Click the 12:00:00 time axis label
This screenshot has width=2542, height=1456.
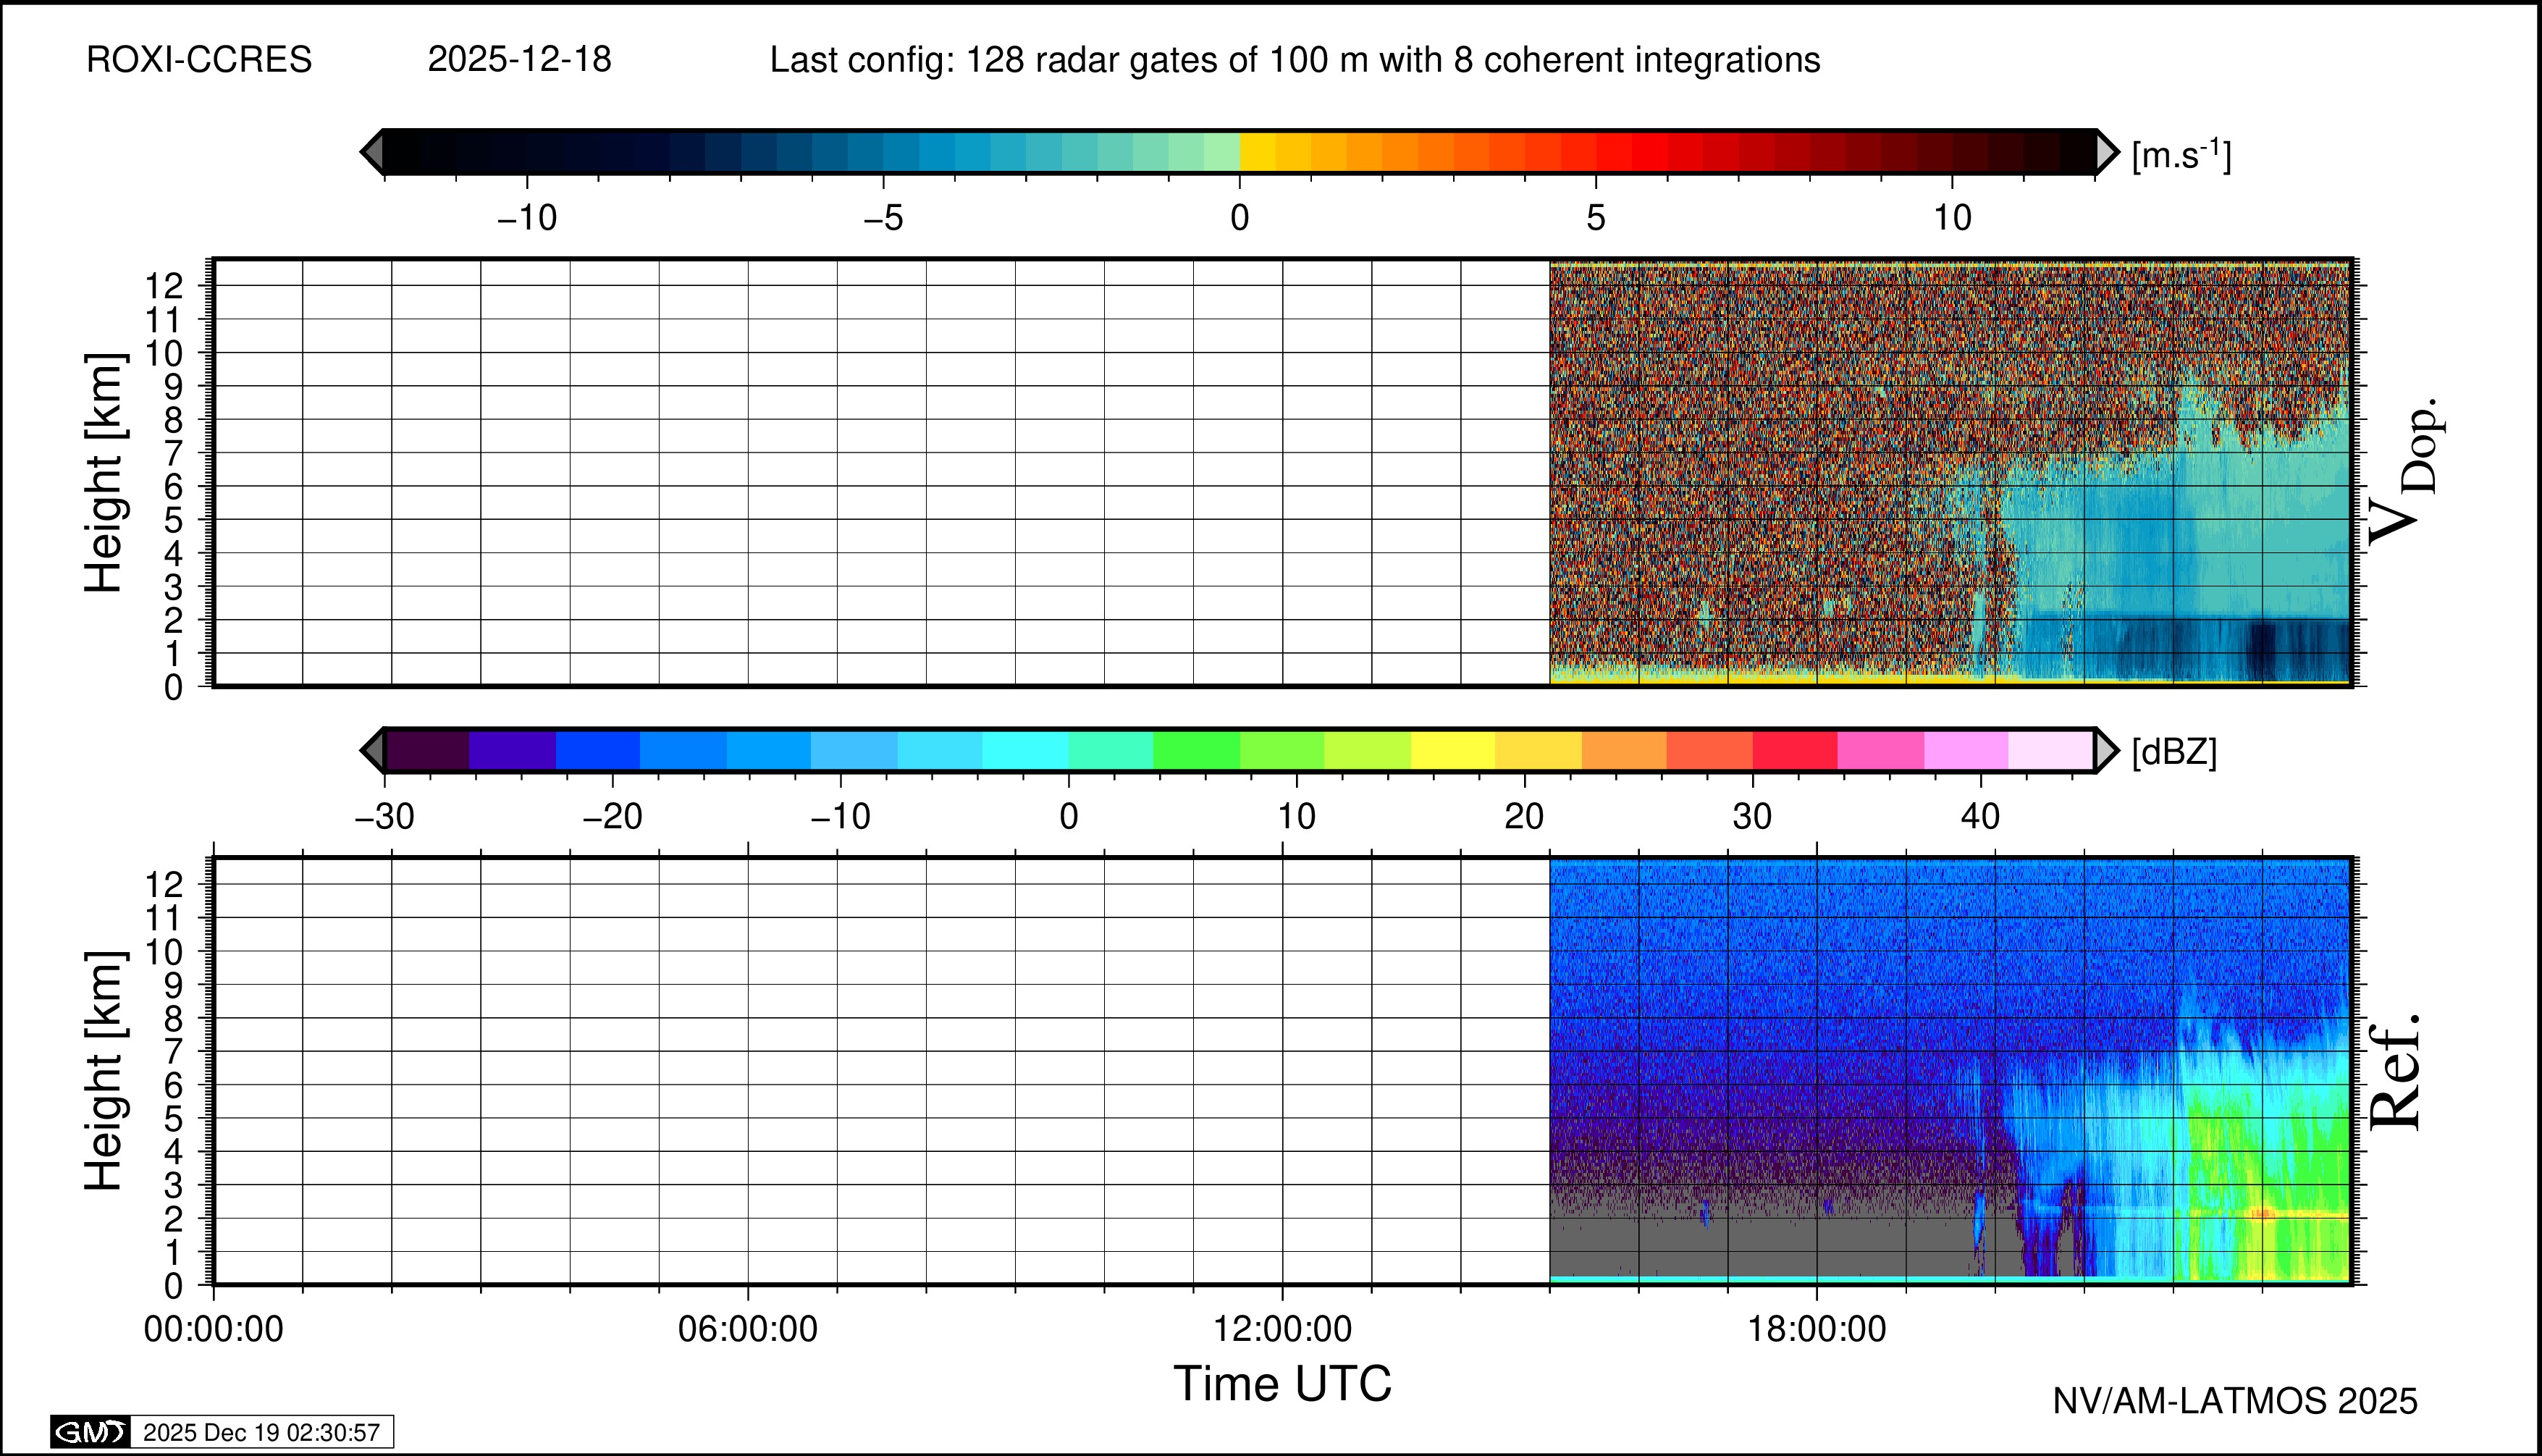1282,1329
